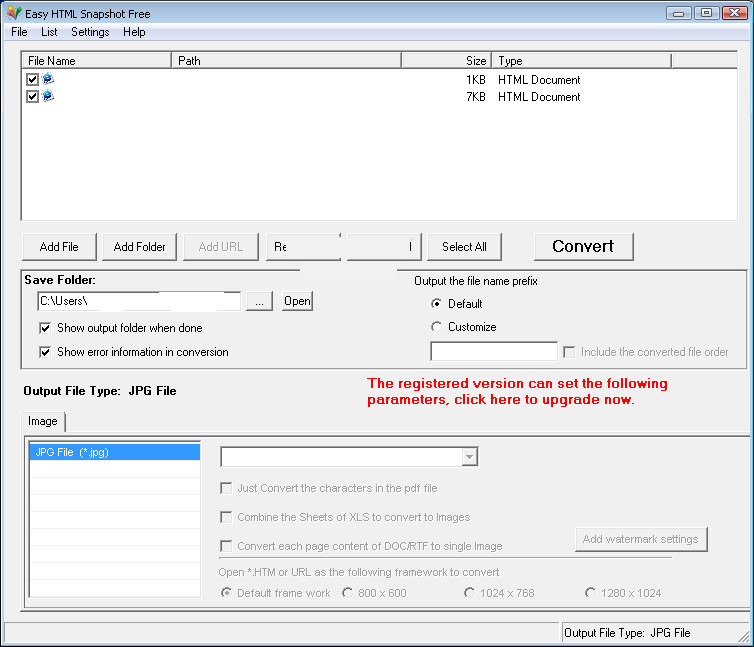Click the Add File button

click(59, 247)
